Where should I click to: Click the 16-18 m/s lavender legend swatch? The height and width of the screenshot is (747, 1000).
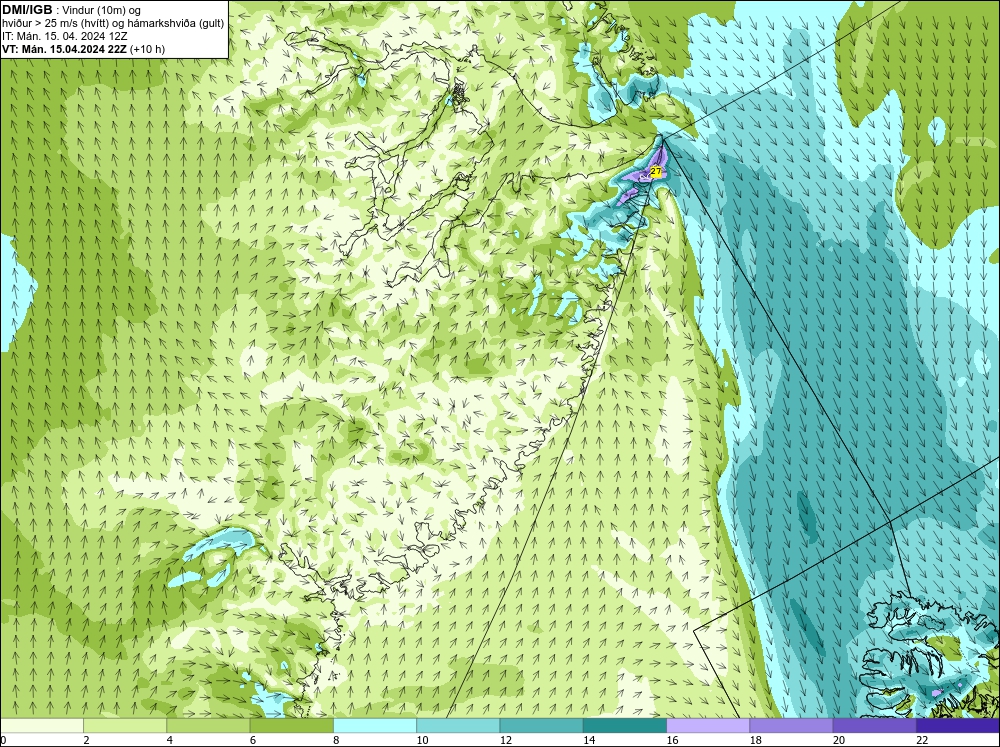tap(708, 726)
